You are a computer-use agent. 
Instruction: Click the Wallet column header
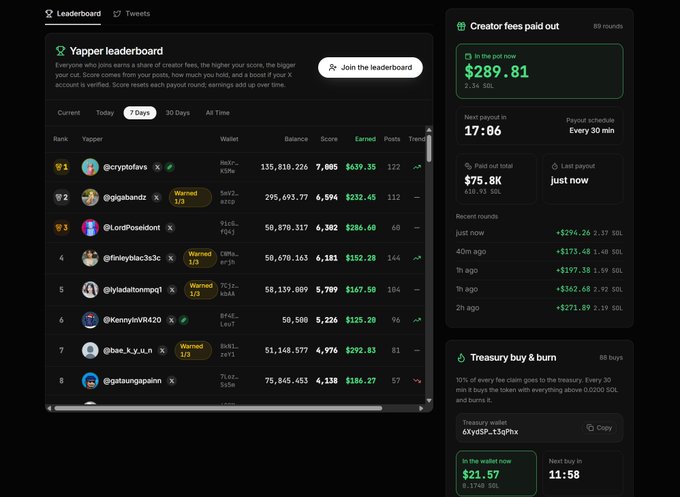229,139
